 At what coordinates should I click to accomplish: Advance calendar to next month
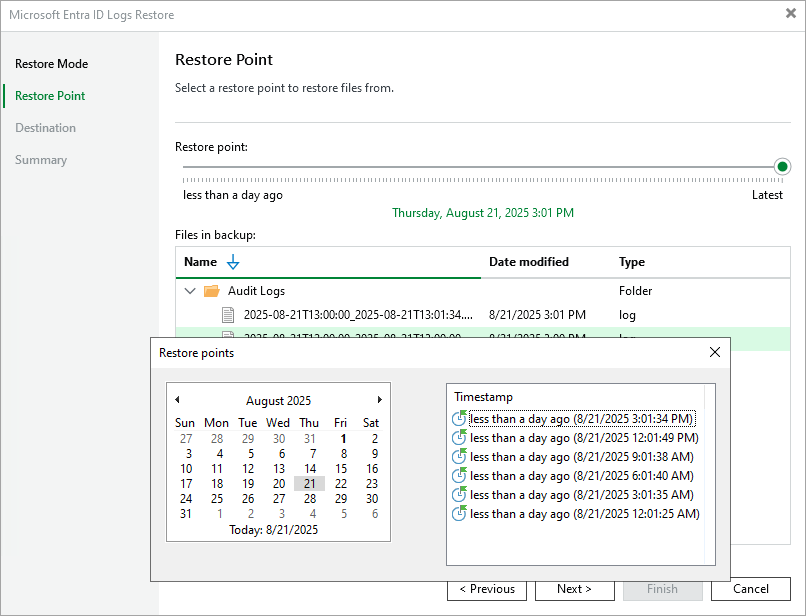pyautogui.click(x=379, y=400)
